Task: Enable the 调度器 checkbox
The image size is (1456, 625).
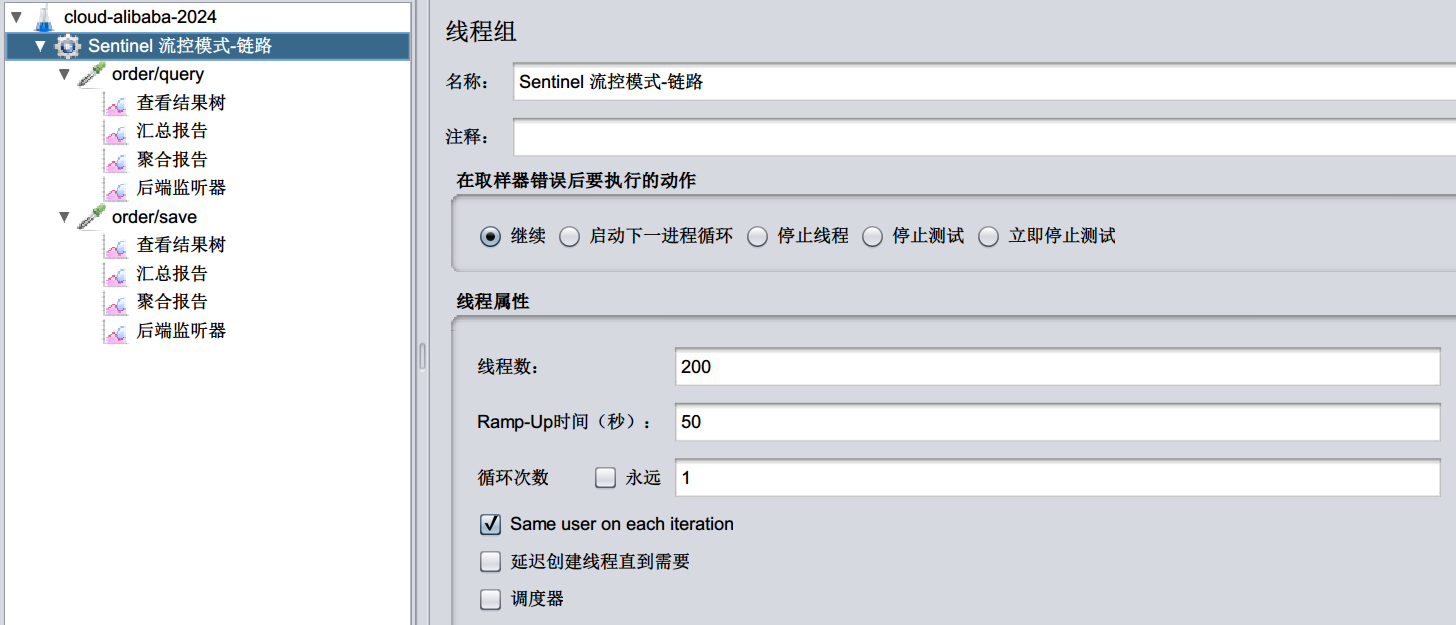Action: coord(491,600)
